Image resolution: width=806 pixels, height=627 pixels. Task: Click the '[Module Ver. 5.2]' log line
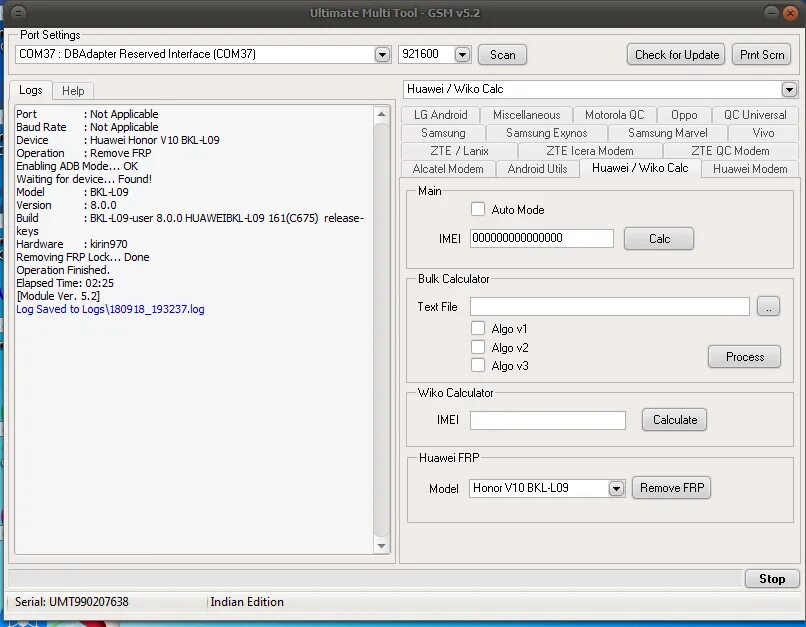point(58,296)
